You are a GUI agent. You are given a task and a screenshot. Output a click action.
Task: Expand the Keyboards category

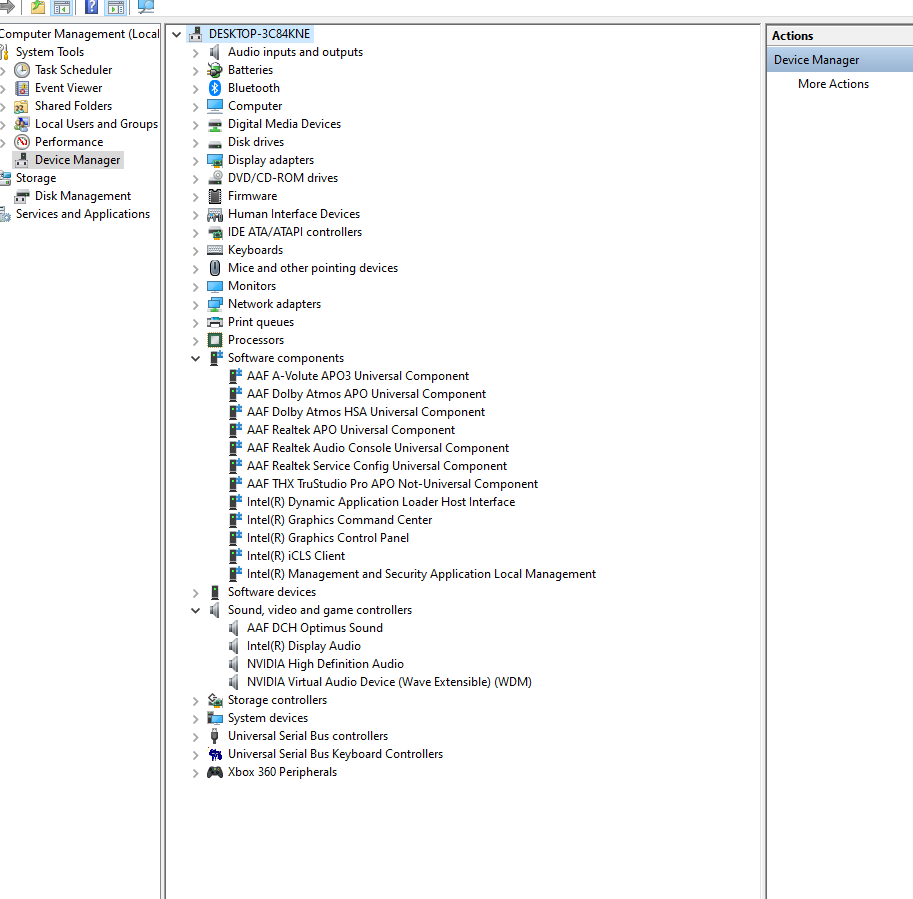pos(195,250)
